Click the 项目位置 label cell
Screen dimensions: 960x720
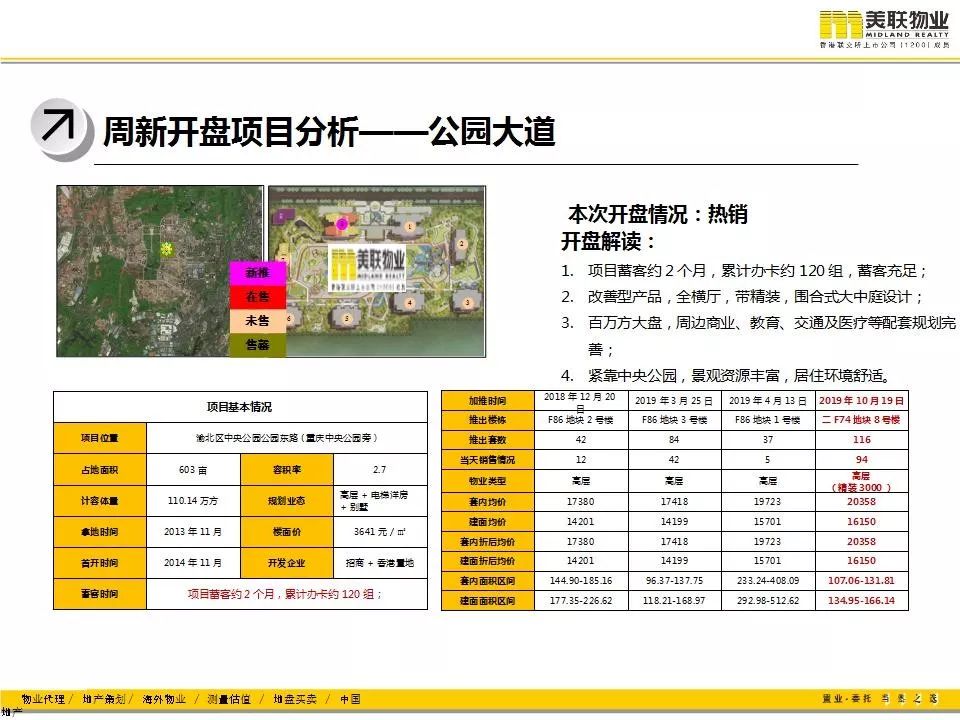(100, 438)
